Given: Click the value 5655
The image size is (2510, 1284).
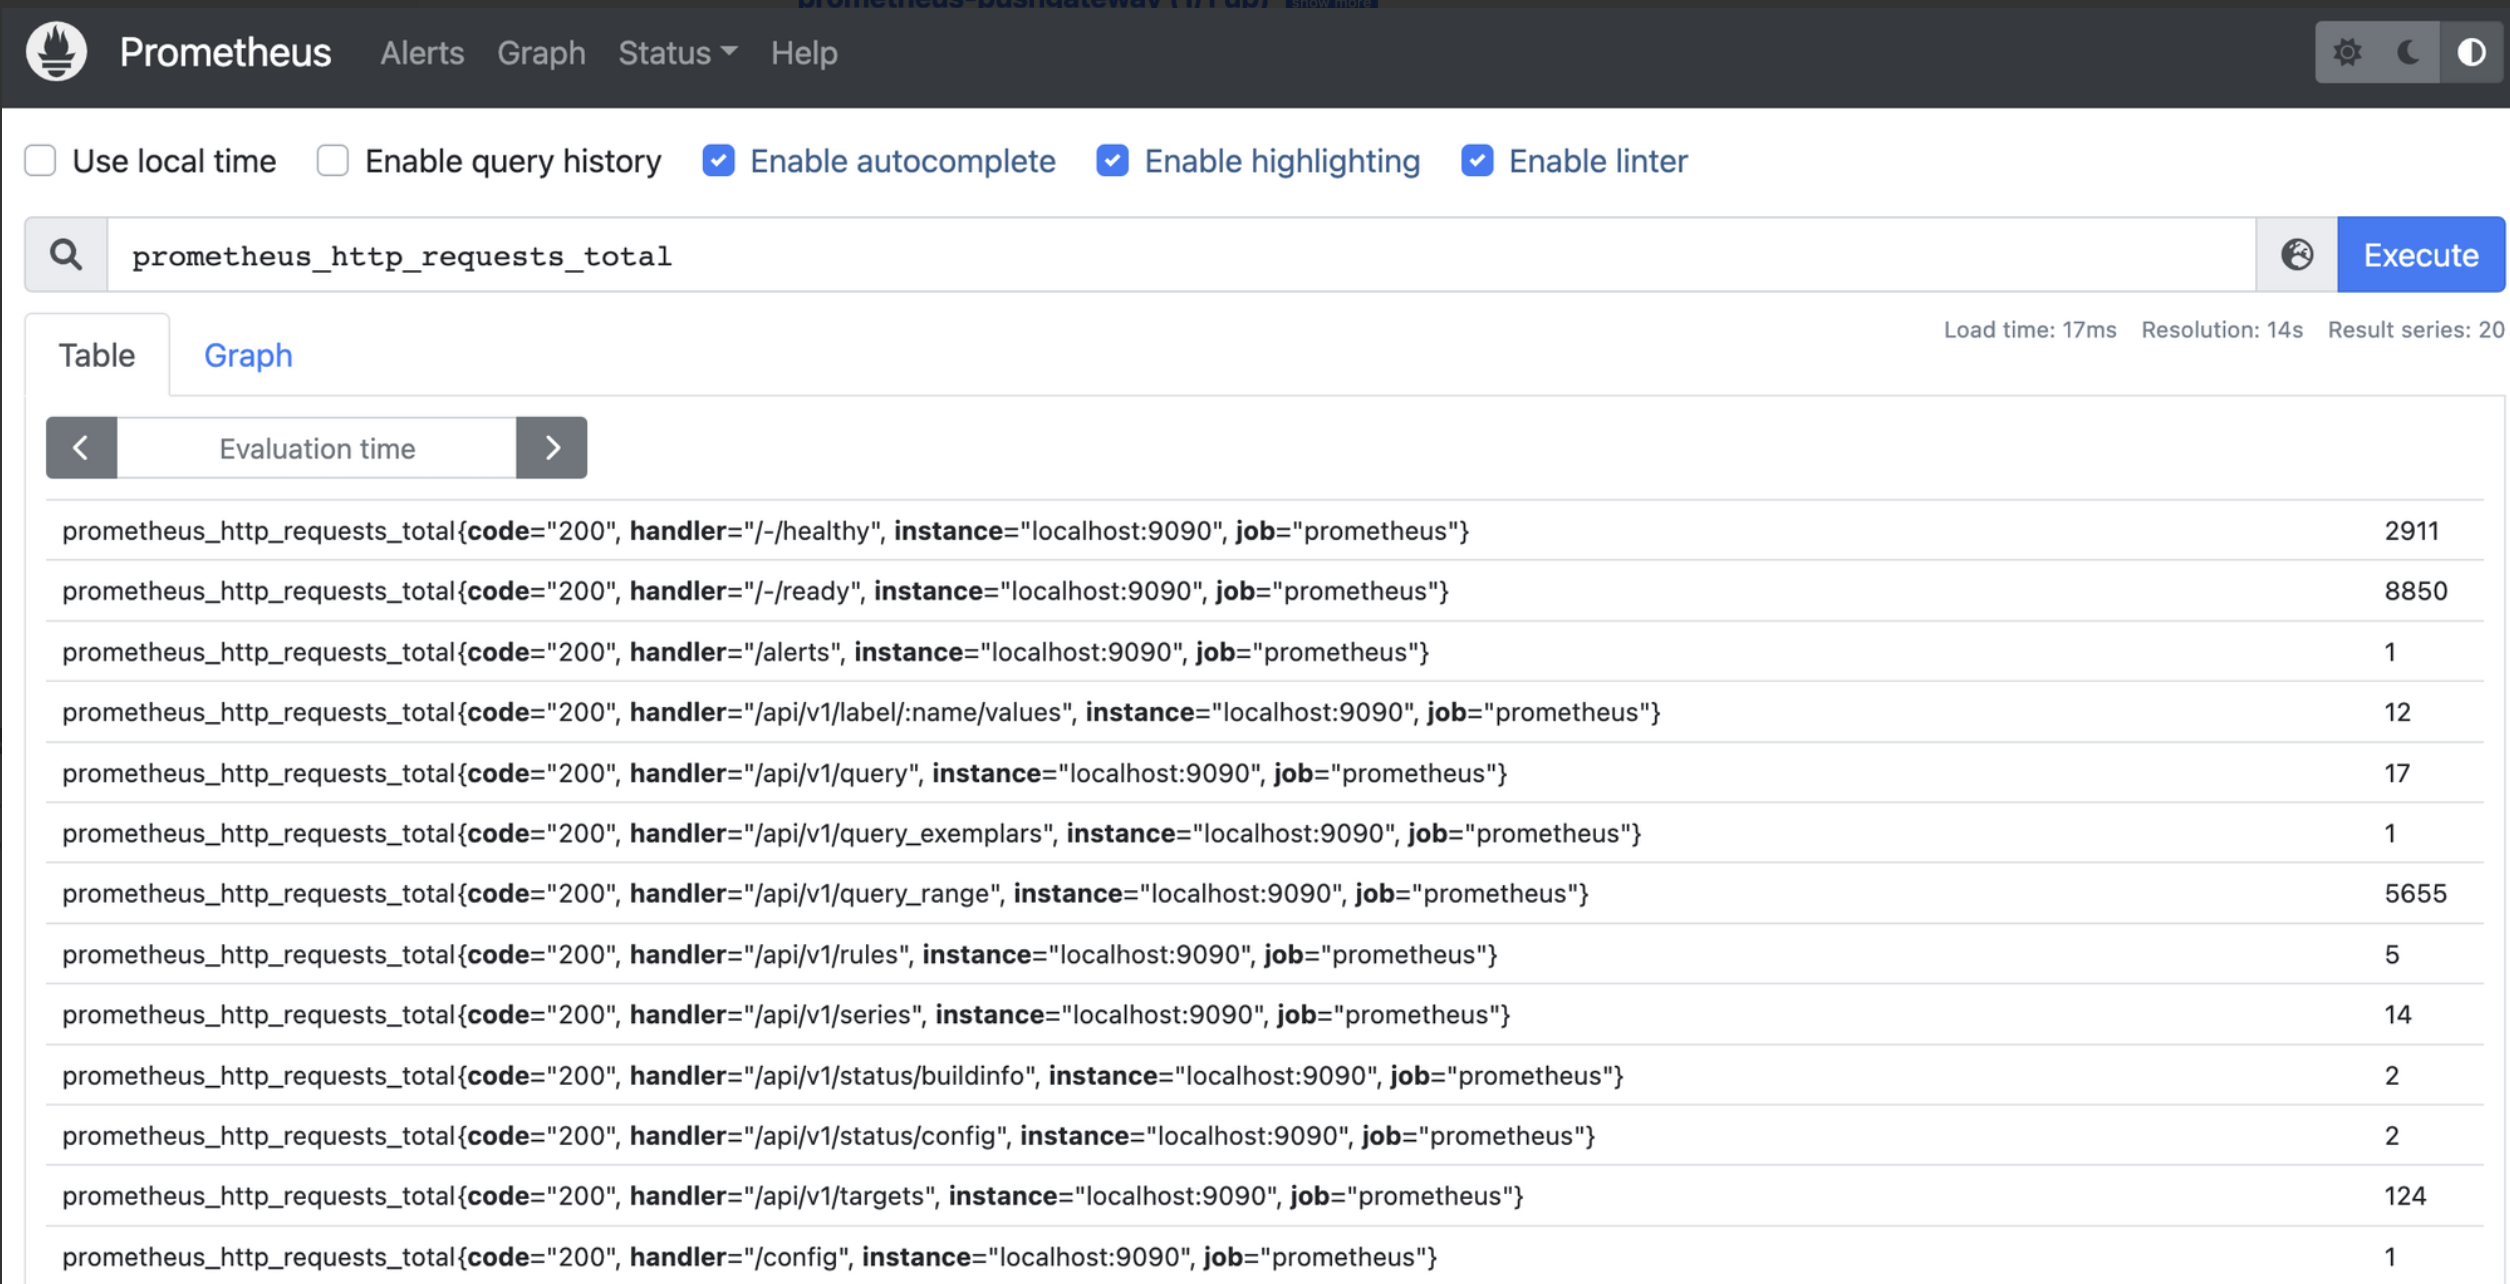Looking at the screenshot, I should [x=2416, y=893].
